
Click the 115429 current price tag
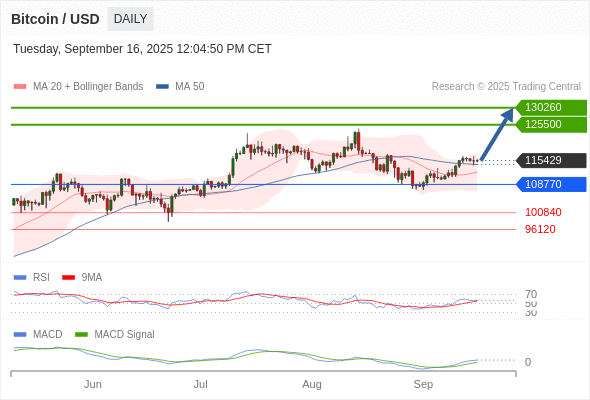click(x=551, y=160)
